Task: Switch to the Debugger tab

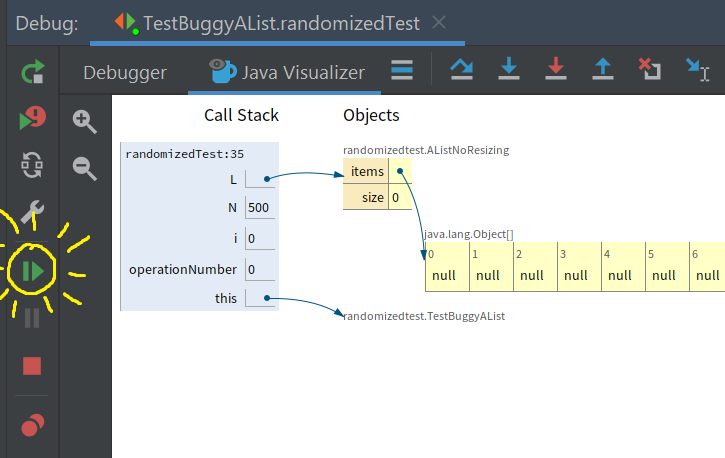Action: (124, 72)
